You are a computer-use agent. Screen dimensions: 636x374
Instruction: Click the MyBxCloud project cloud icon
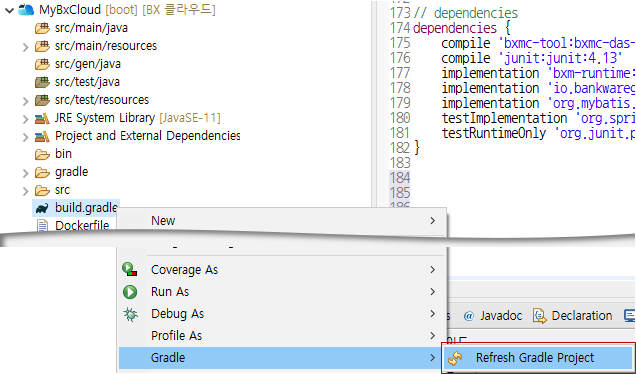tap(26, 10)
